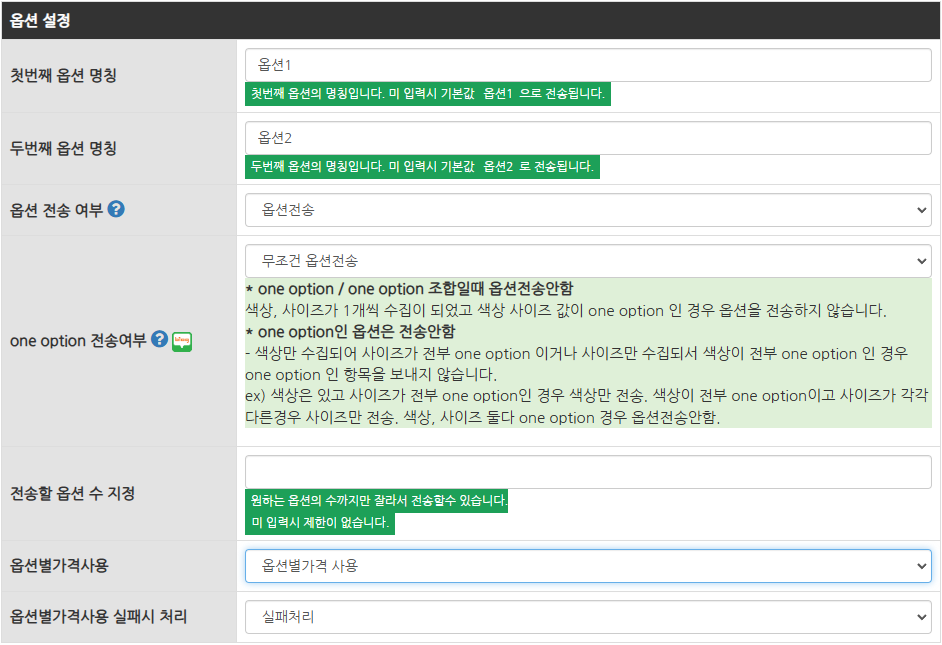The image size is (942, 645).
Task: Click help icon beside 옵션 전송 여부
Action: 116,210
